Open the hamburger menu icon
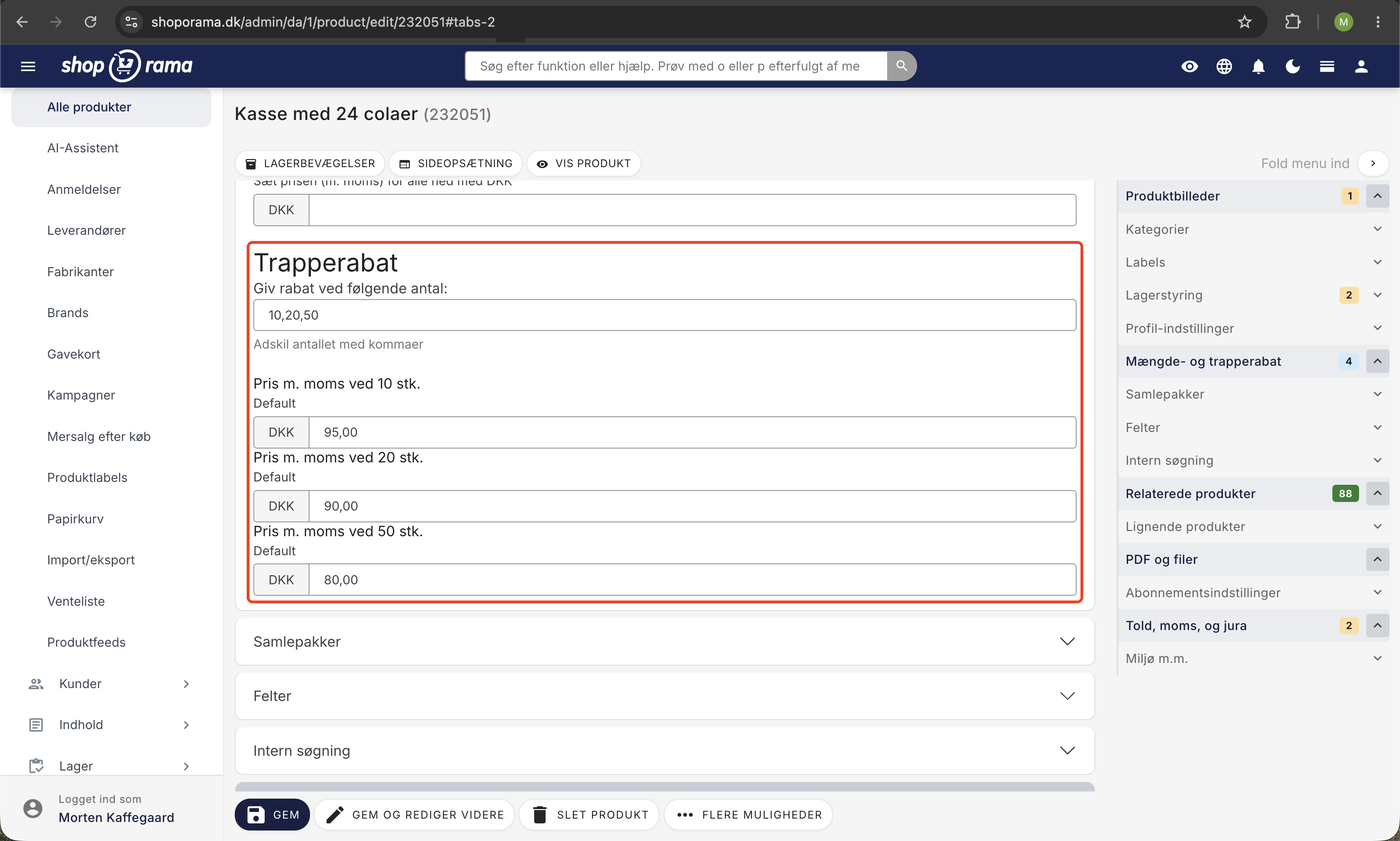This screenshot has height=841, width=1400. (x=28, y=66)
